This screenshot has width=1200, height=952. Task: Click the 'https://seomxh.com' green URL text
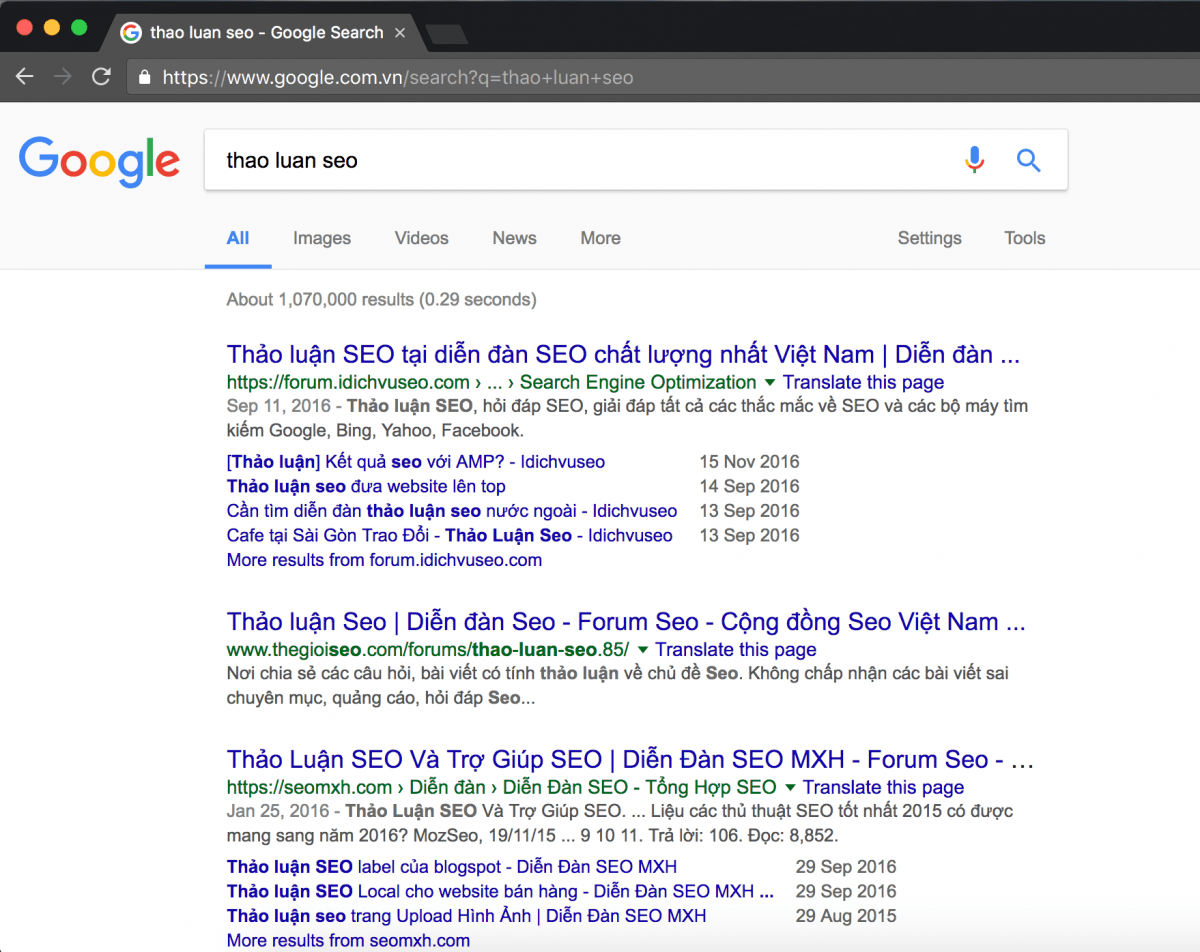pyautogui.click(x=309, y=787)
